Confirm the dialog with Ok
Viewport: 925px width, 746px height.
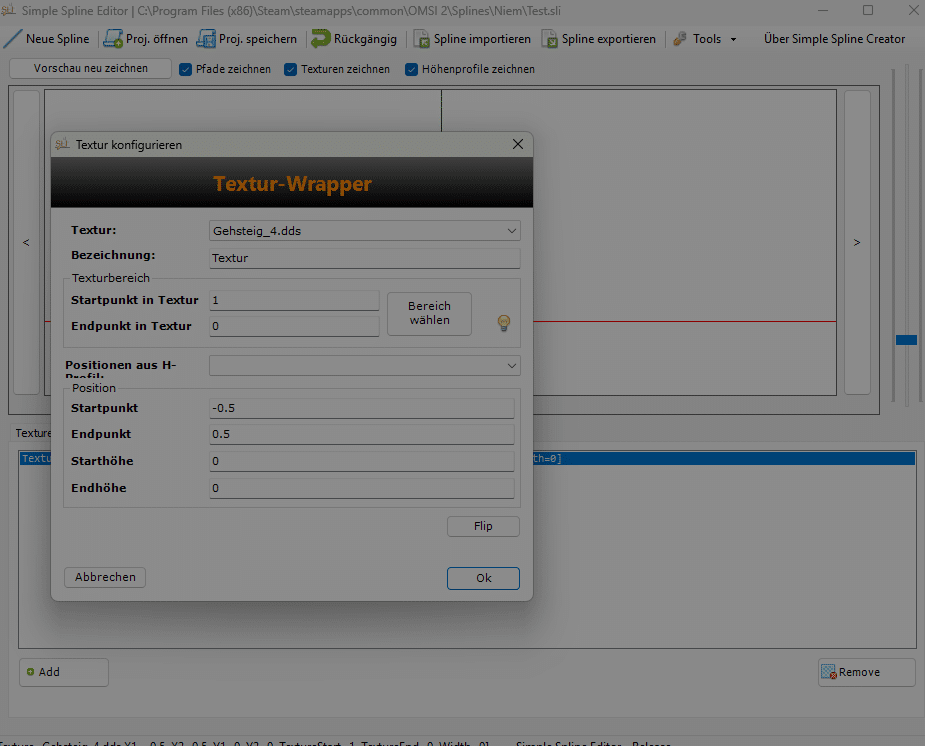click(x=483, y=578)
